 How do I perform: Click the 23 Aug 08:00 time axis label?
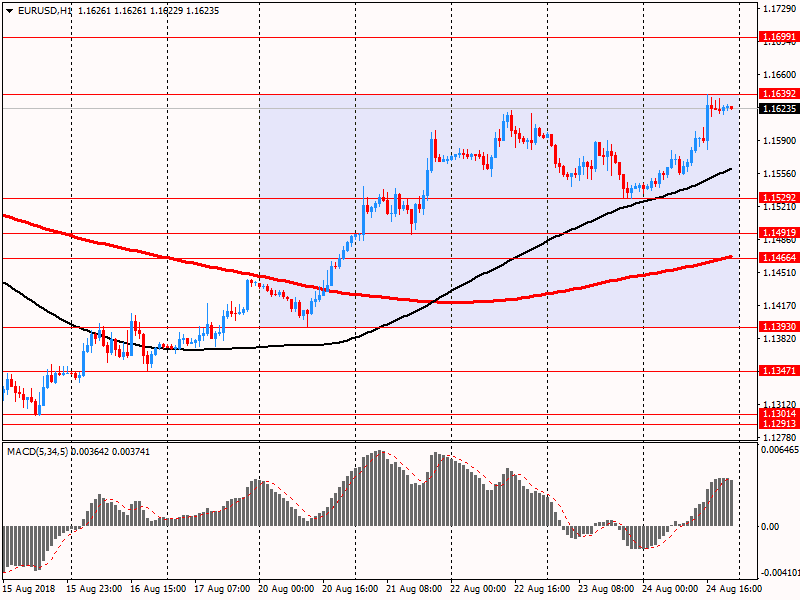(607, 589)
